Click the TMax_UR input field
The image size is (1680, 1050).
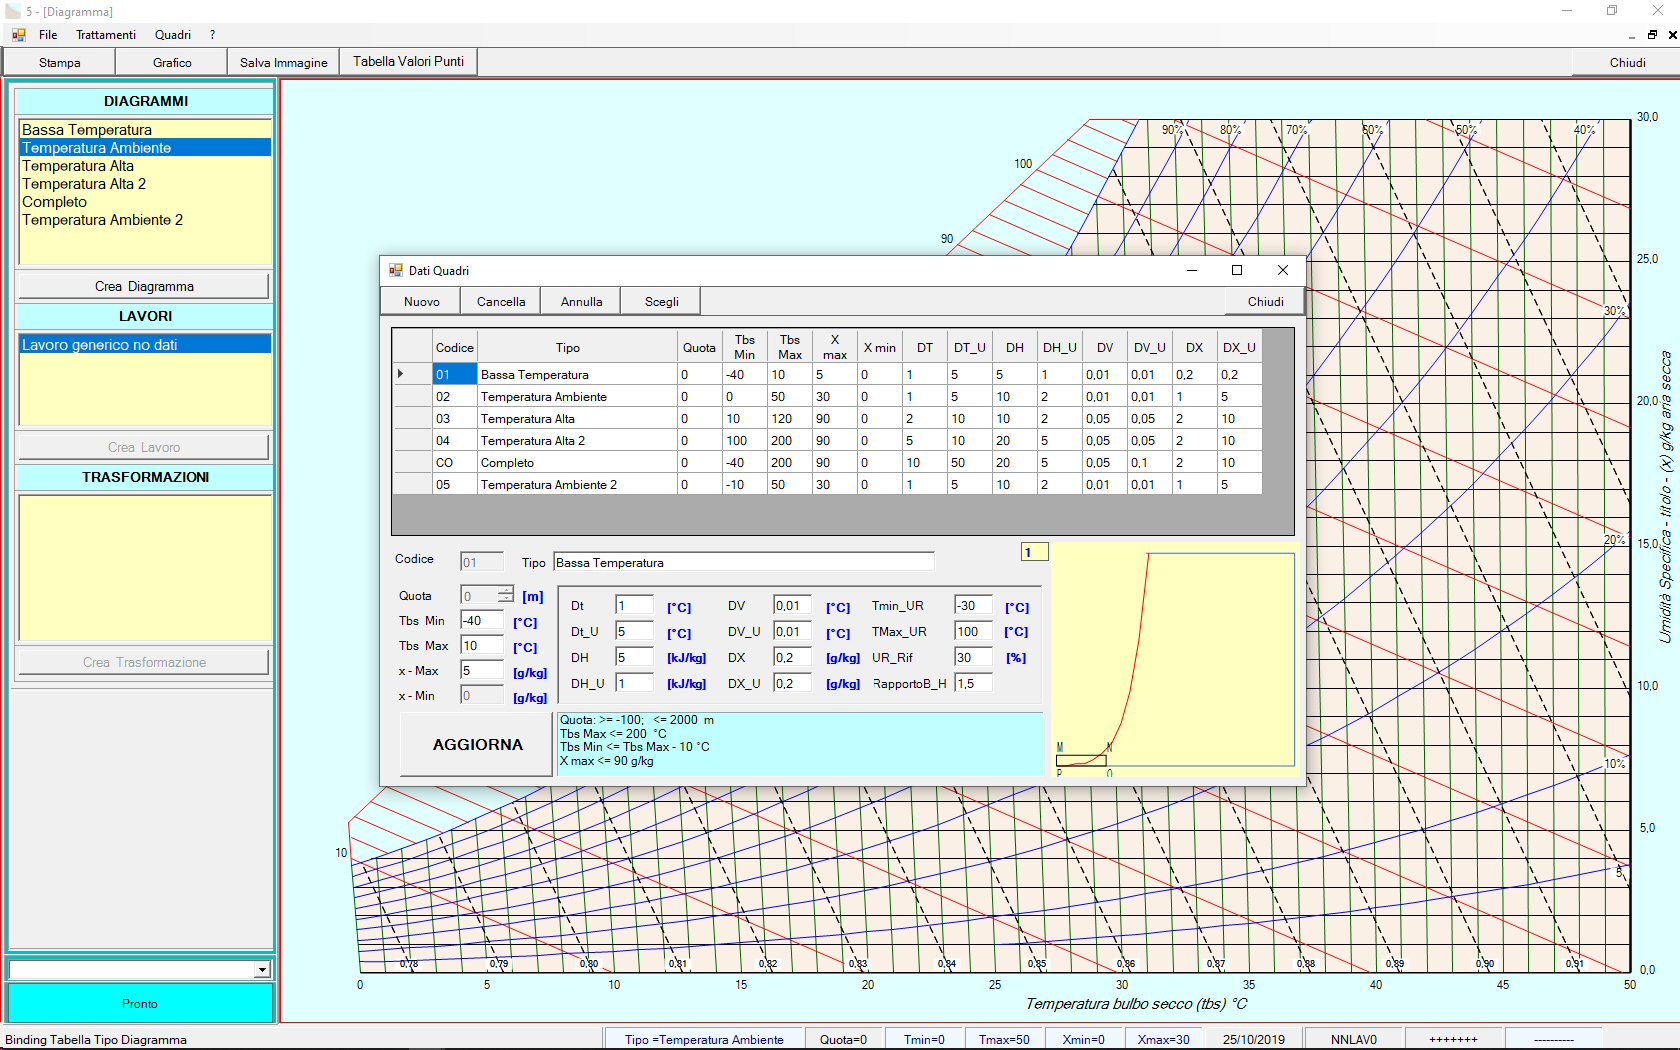tap(973, 631)
